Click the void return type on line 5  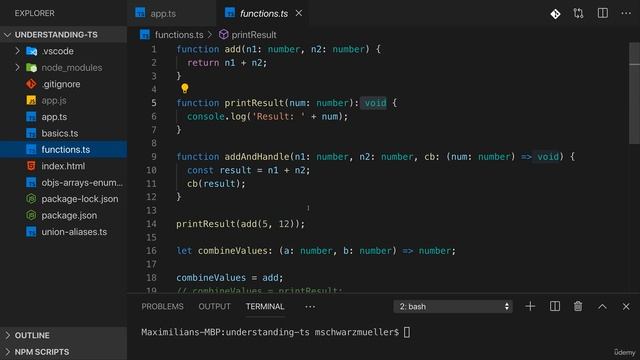coord(375,103)
